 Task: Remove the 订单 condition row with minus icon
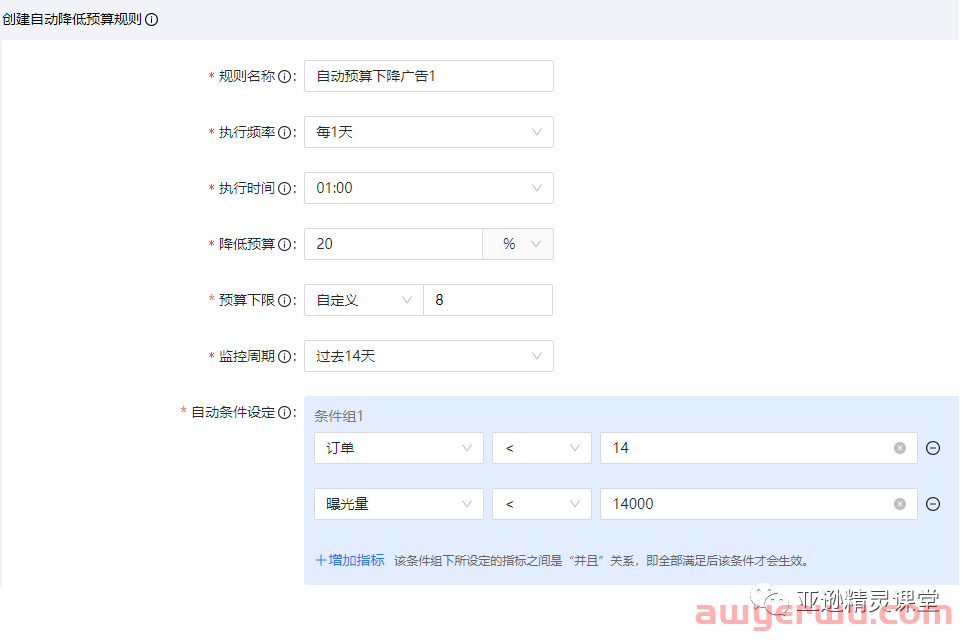click(933, 448)
